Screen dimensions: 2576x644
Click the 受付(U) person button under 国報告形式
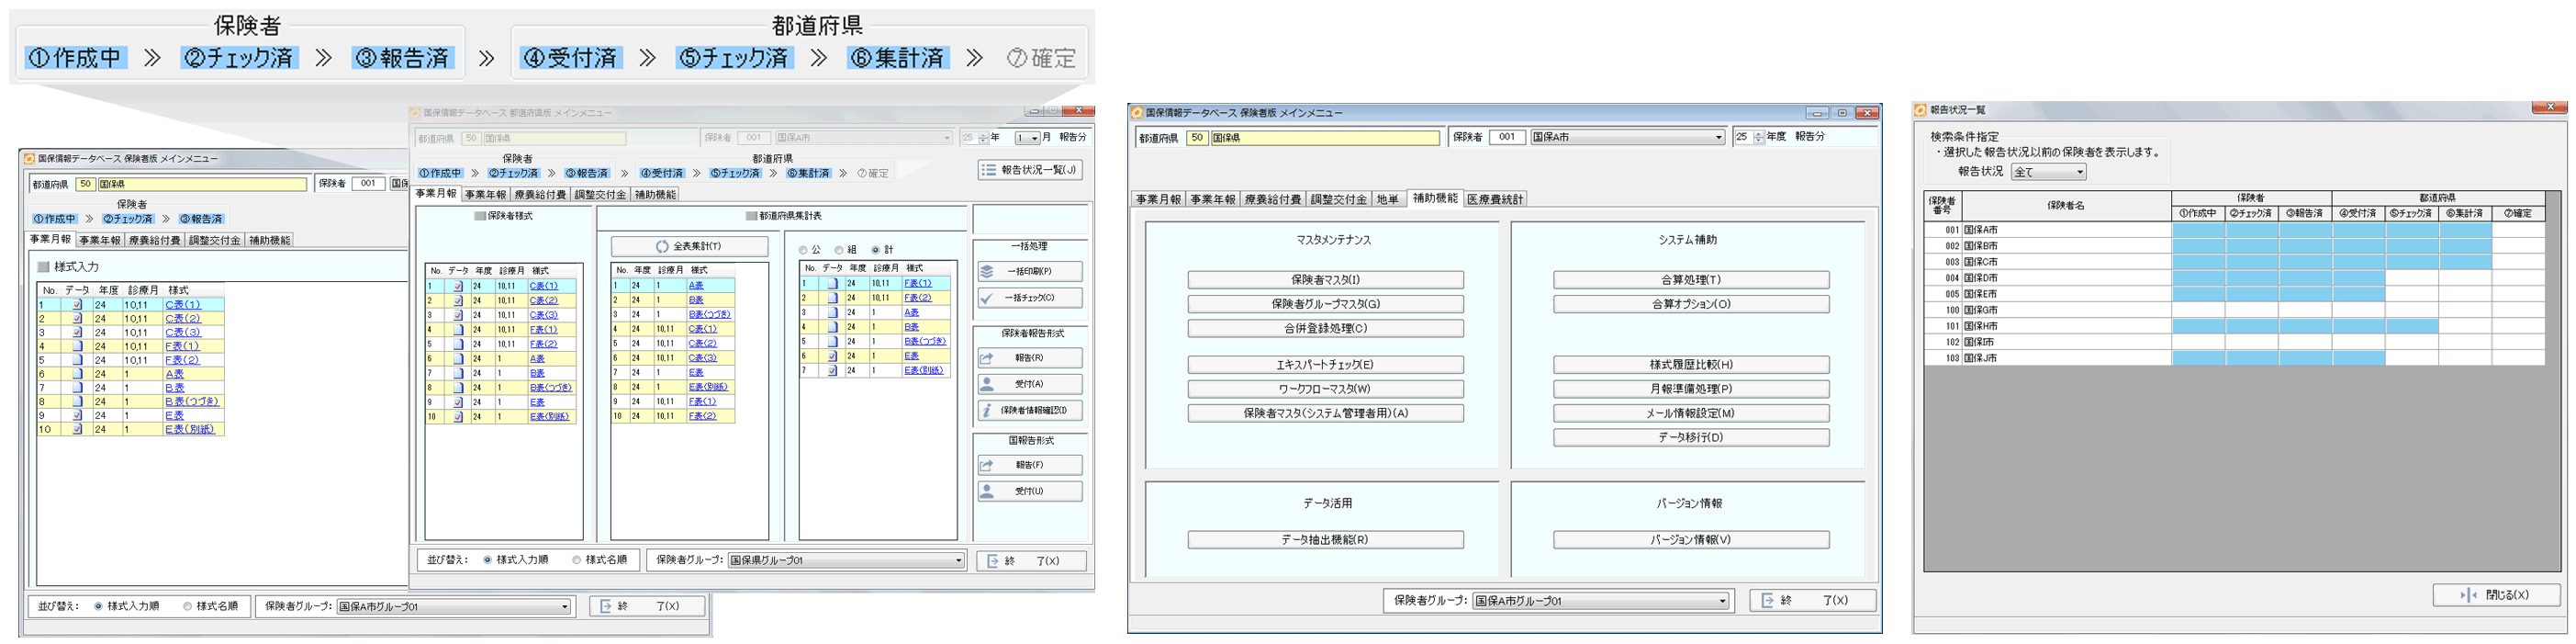click(1029, 491)
